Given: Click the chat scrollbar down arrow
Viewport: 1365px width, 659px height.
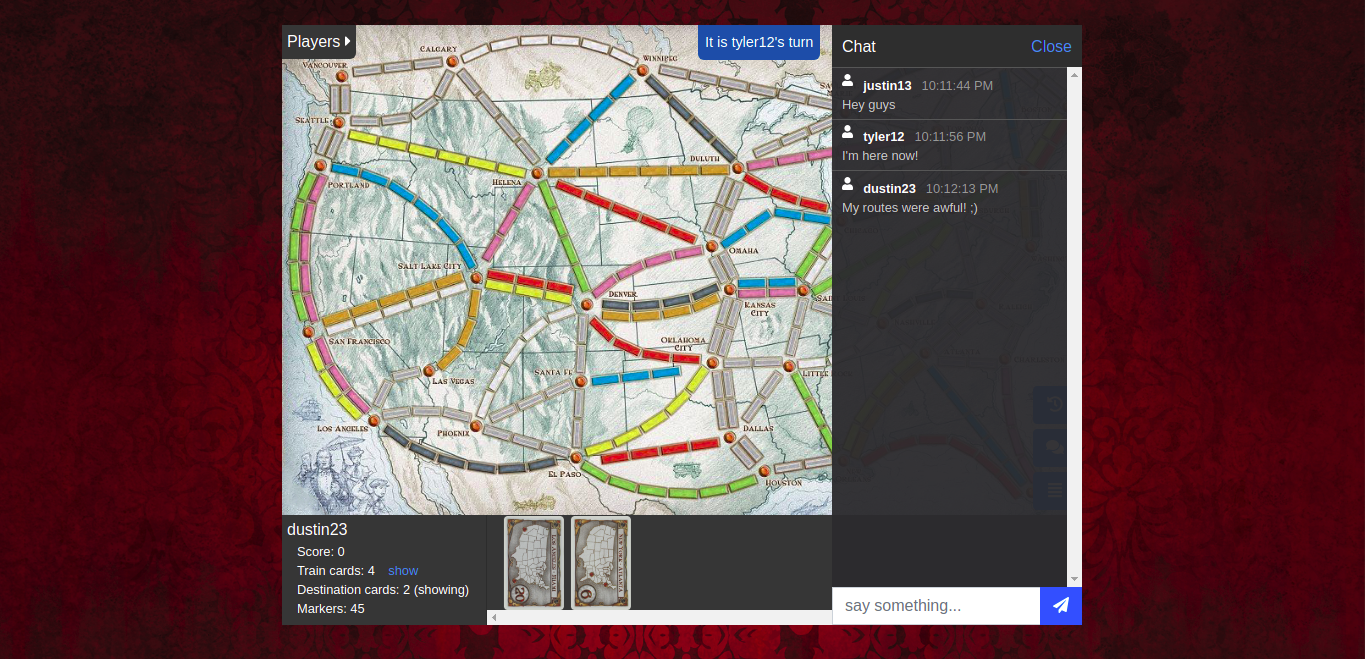Looking at the screenshot, I should (x=1075, y=579).
